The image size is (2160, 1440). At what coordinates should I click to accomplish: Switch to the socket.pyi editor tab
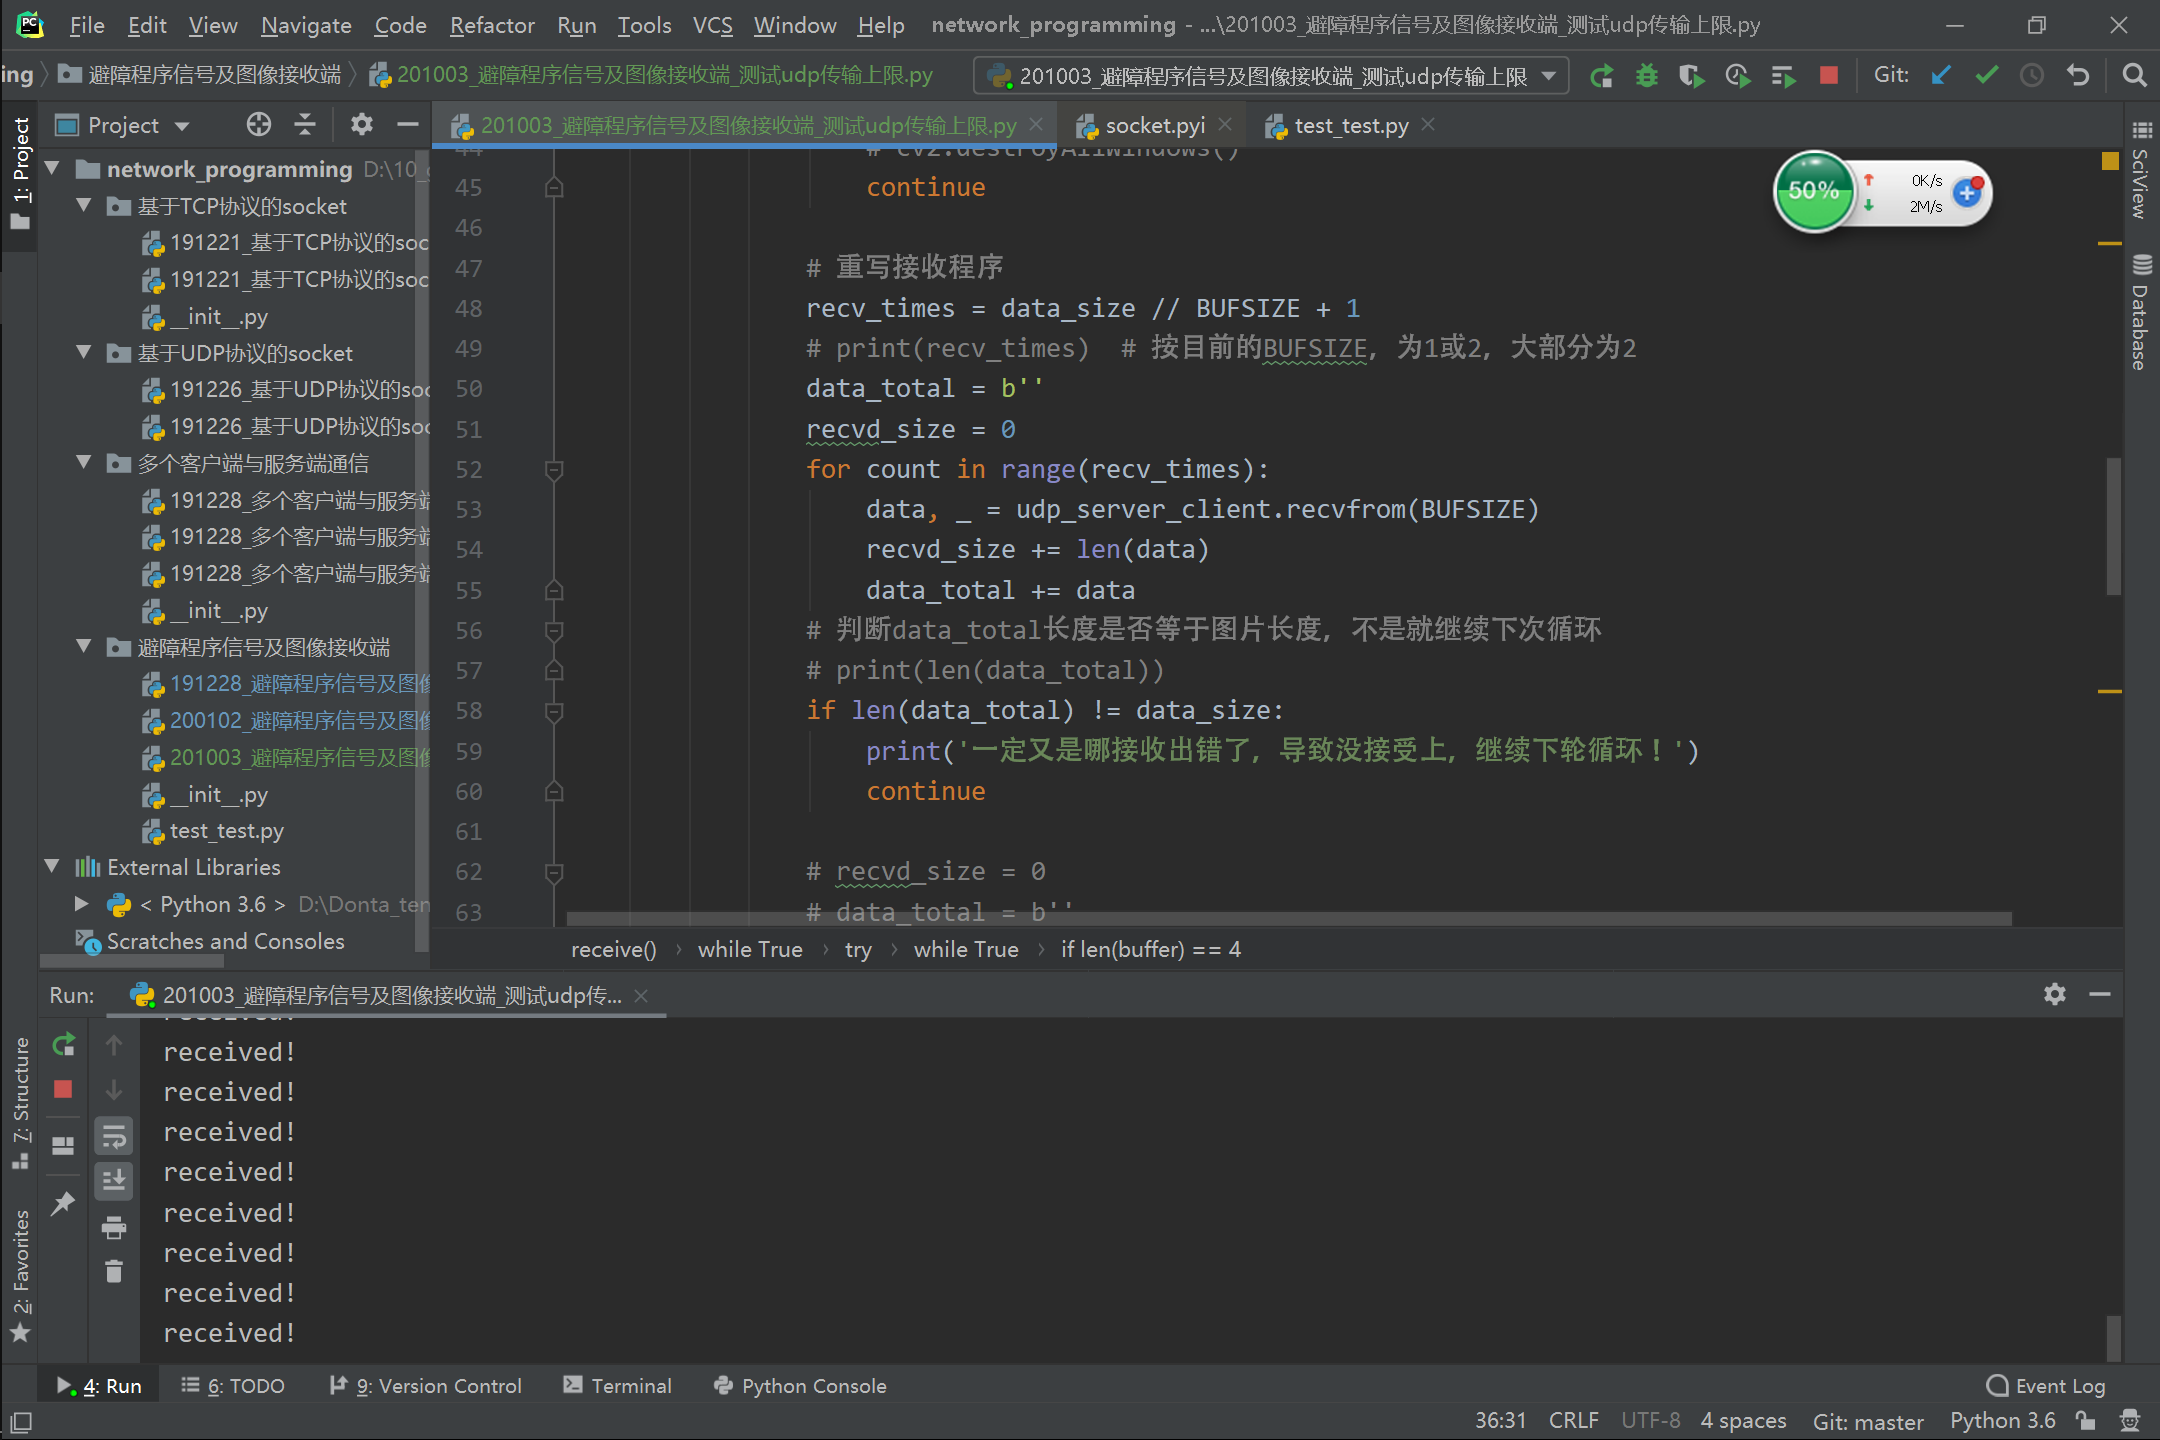pyautogui.click(x=1154, y=126)
